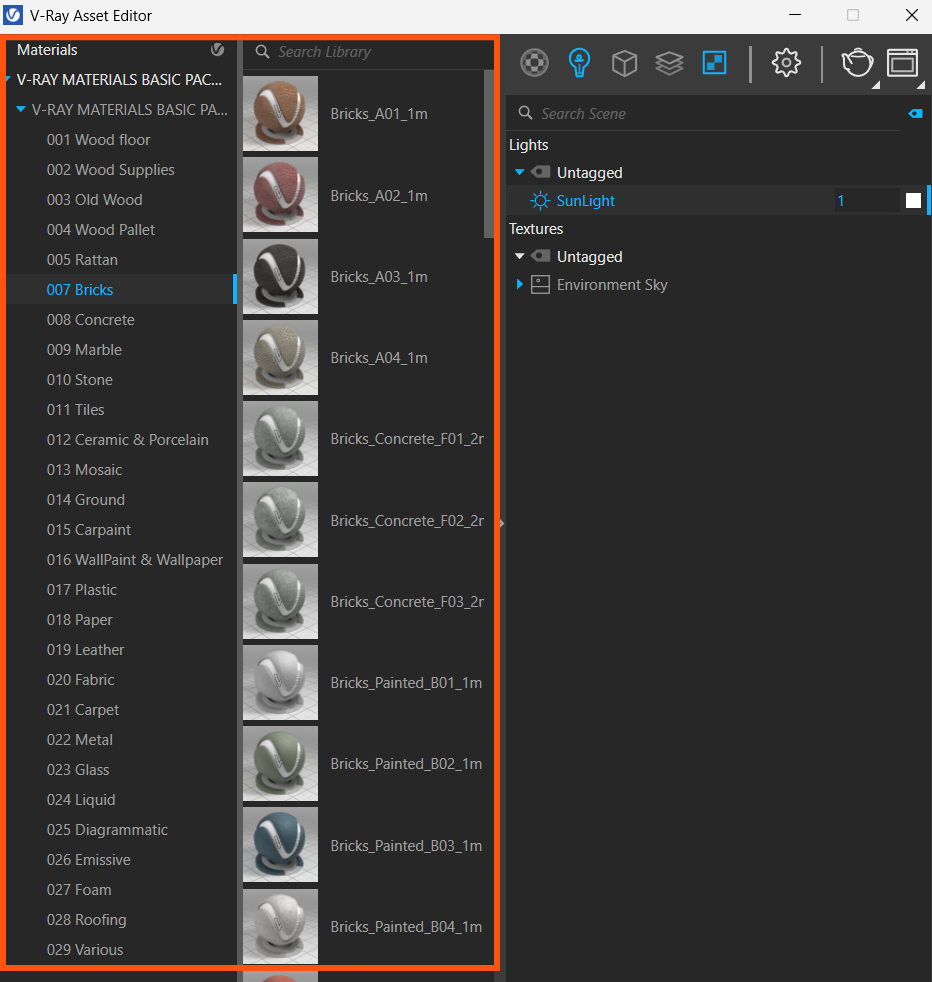This screenshot has height=982, width=932.
Task: Open the Geometry cube icon
Action: (624, 63)
